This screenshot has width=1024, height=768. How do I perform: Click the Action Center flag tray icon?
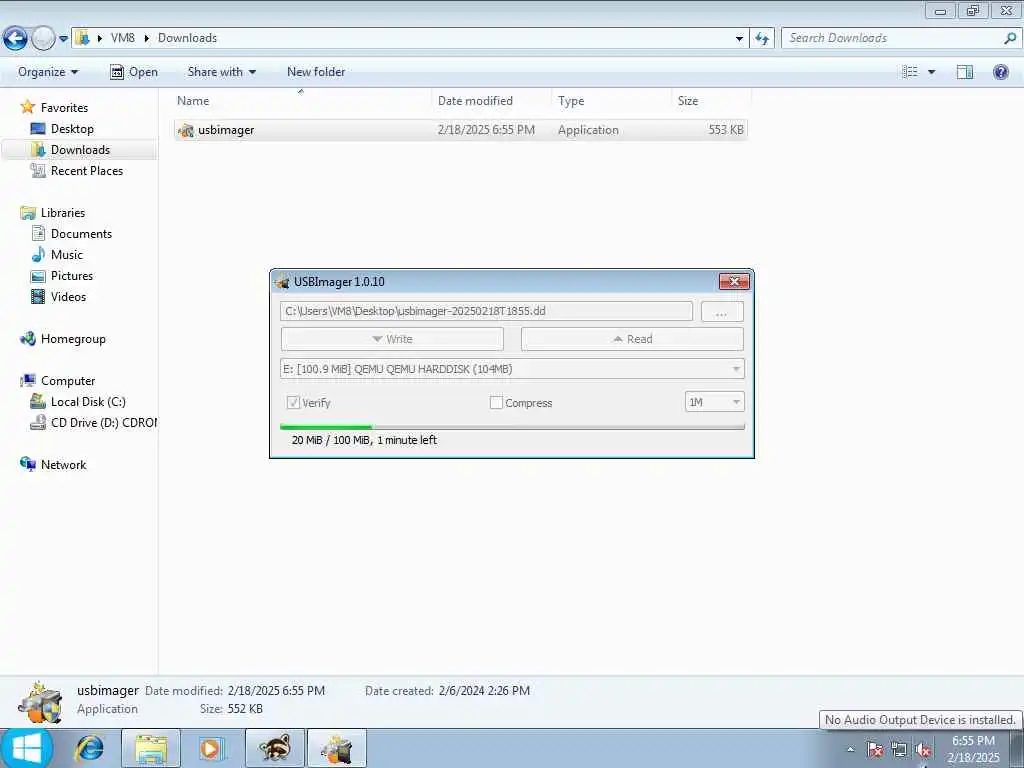[x=874, y=749]
